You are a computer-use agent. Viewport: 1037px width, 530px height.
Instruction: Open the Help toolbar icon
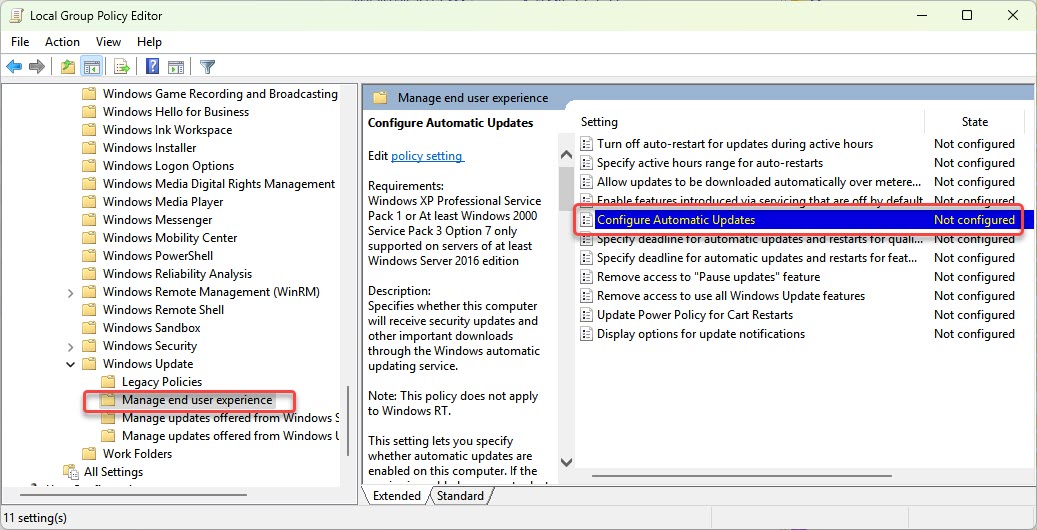[x=153, y=67]
